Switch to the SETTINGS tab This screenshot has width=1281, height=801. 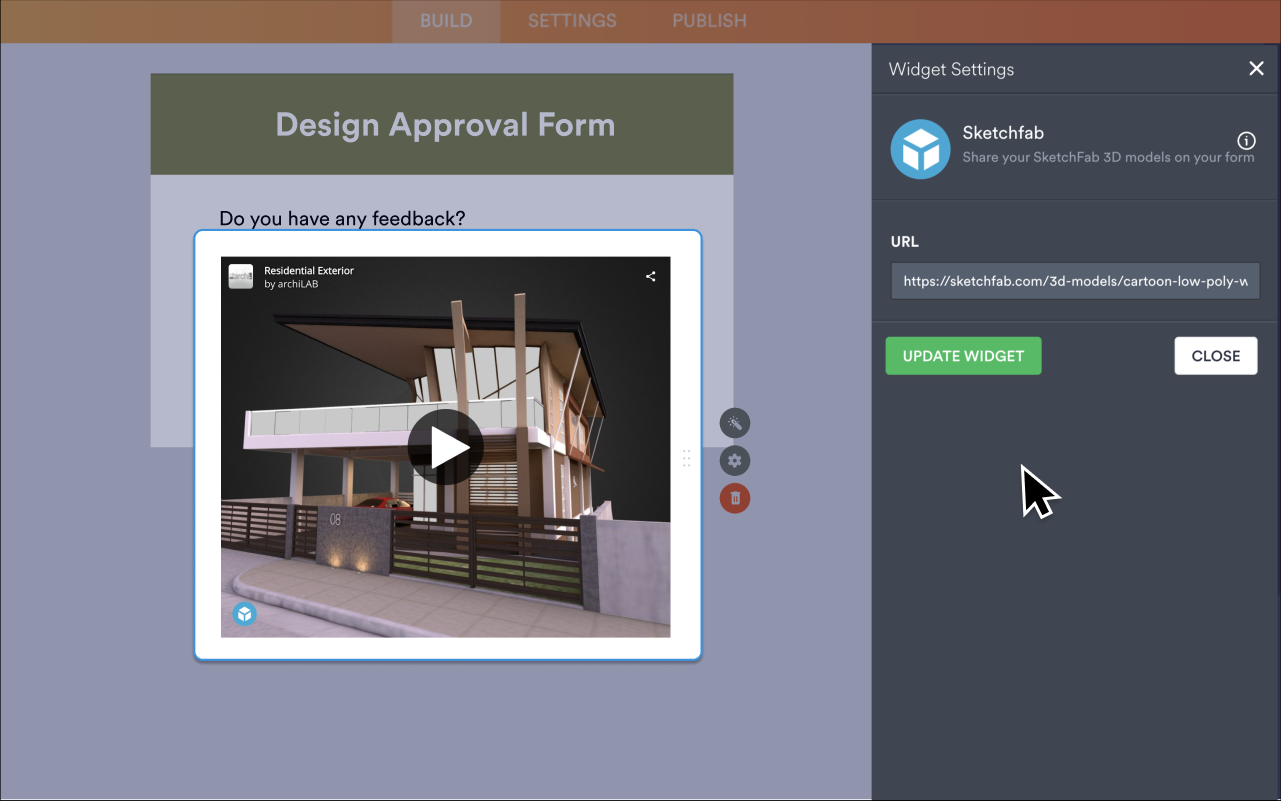coord(571,20)
